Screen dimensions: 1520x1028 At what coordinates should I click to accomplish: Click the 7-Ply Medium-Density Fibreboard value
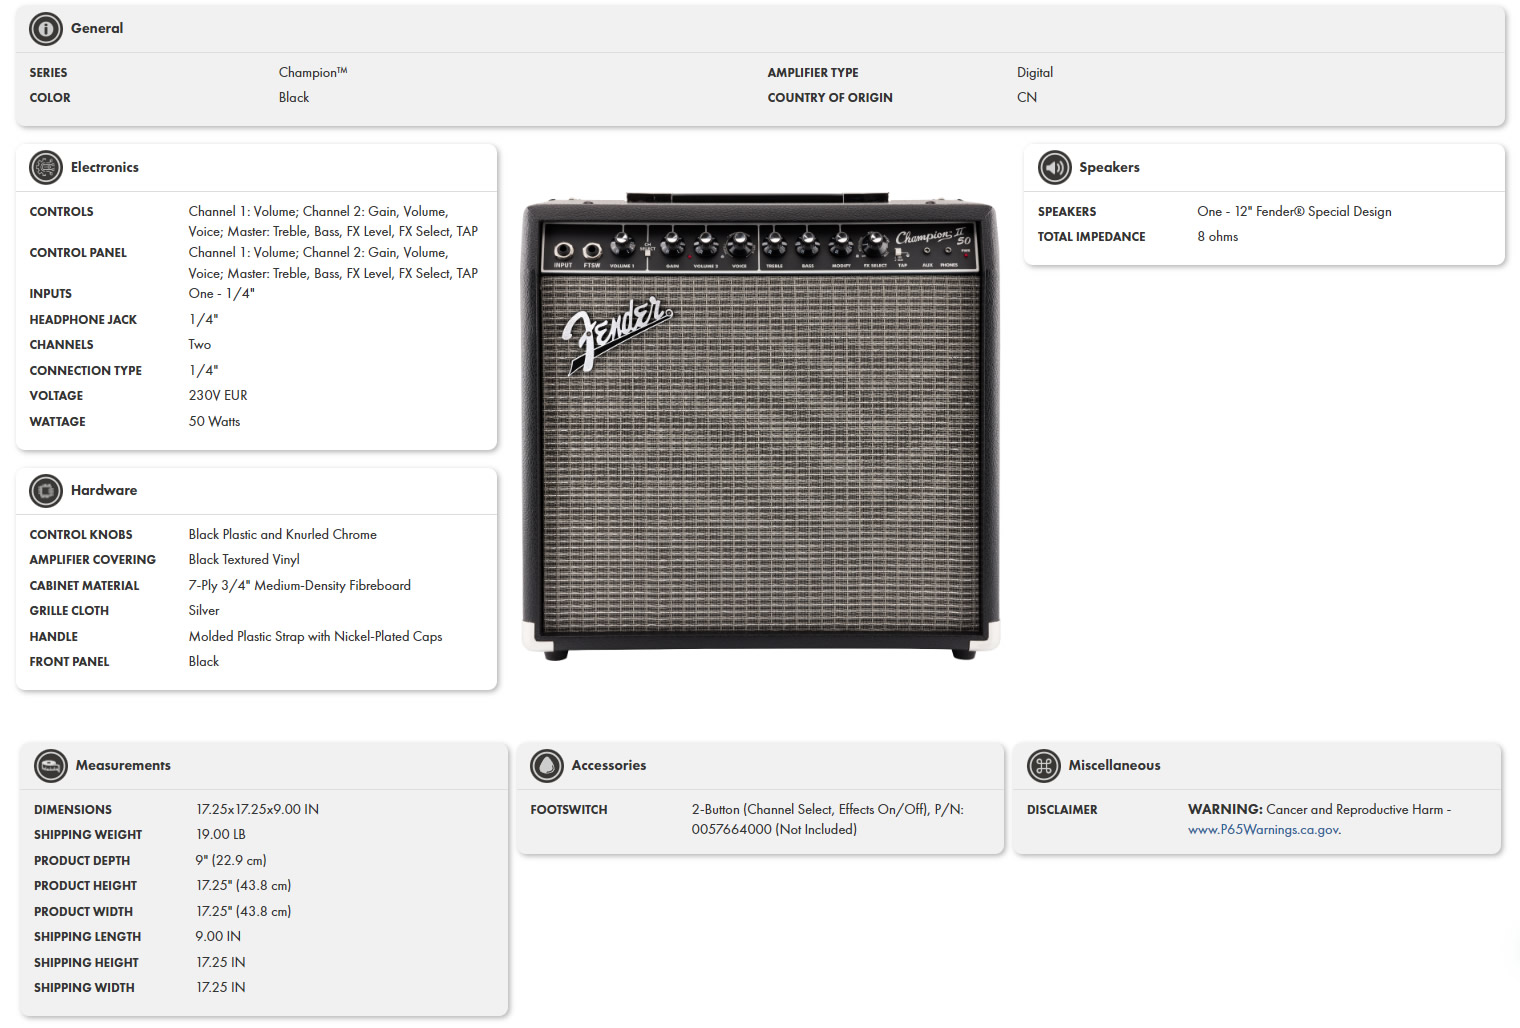click(300, 585)
